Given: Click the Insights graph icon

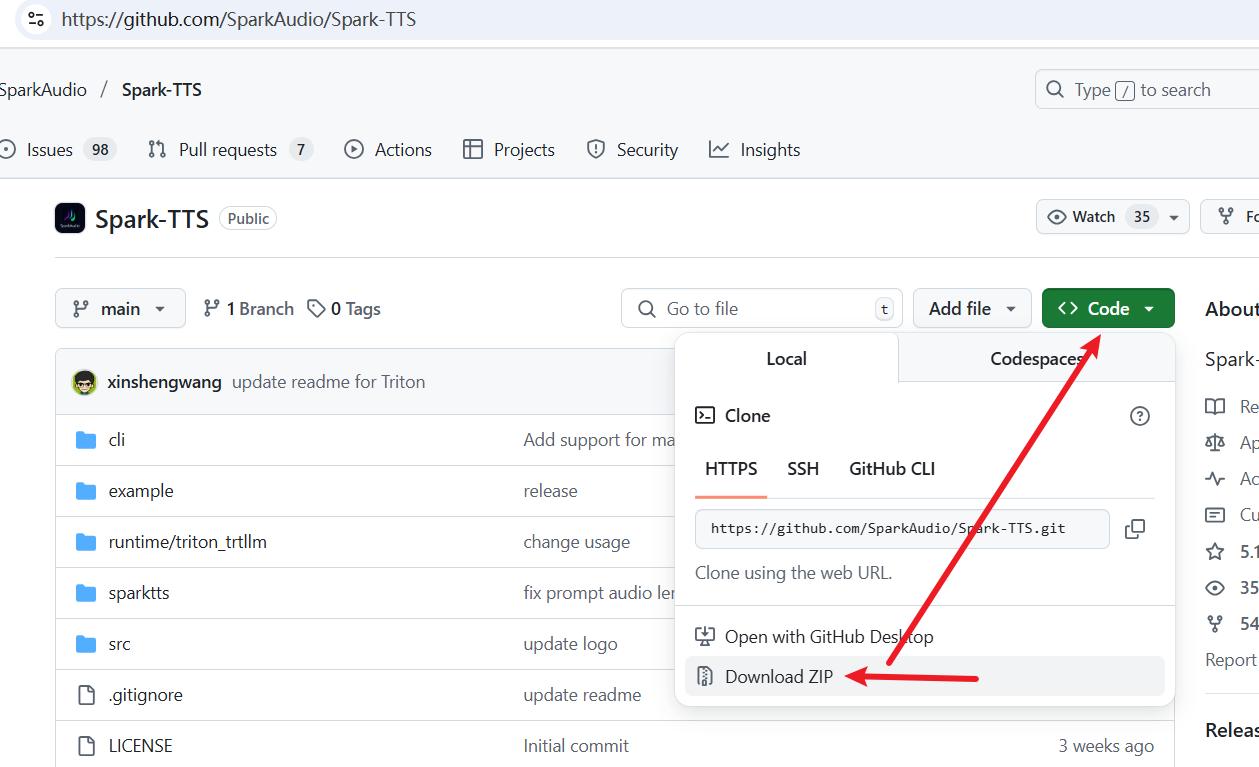Looking at the screenshot, I should tap(719, 150).
